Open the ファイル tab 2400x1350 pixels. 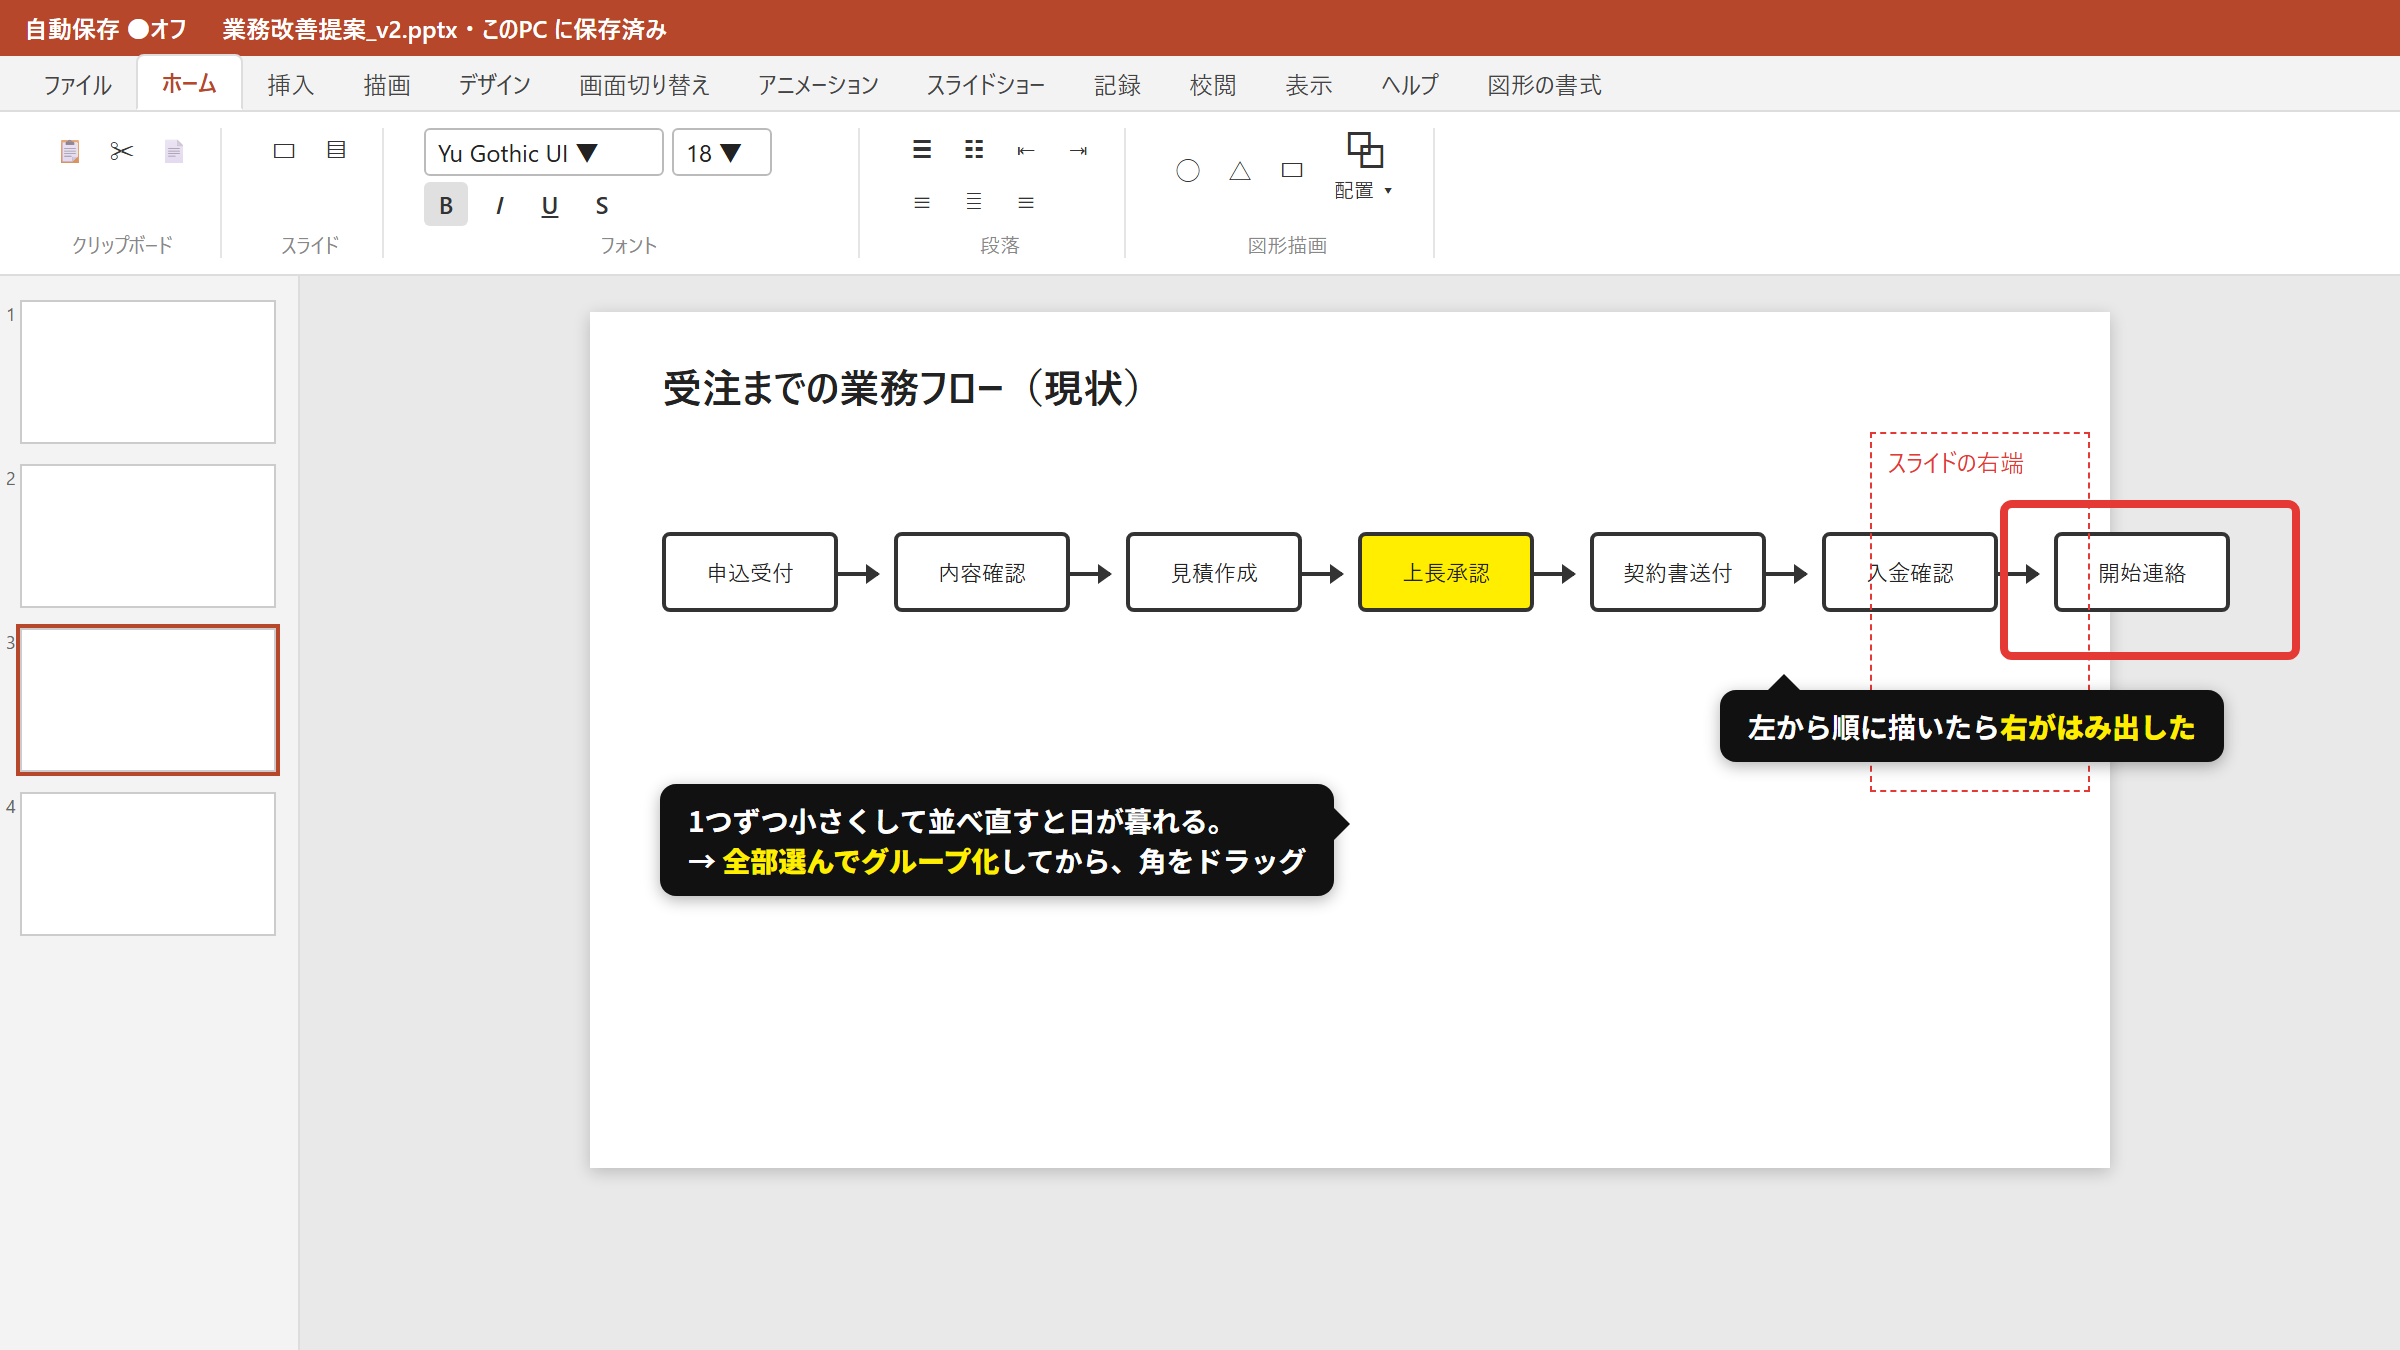click(x=78, y=85)
